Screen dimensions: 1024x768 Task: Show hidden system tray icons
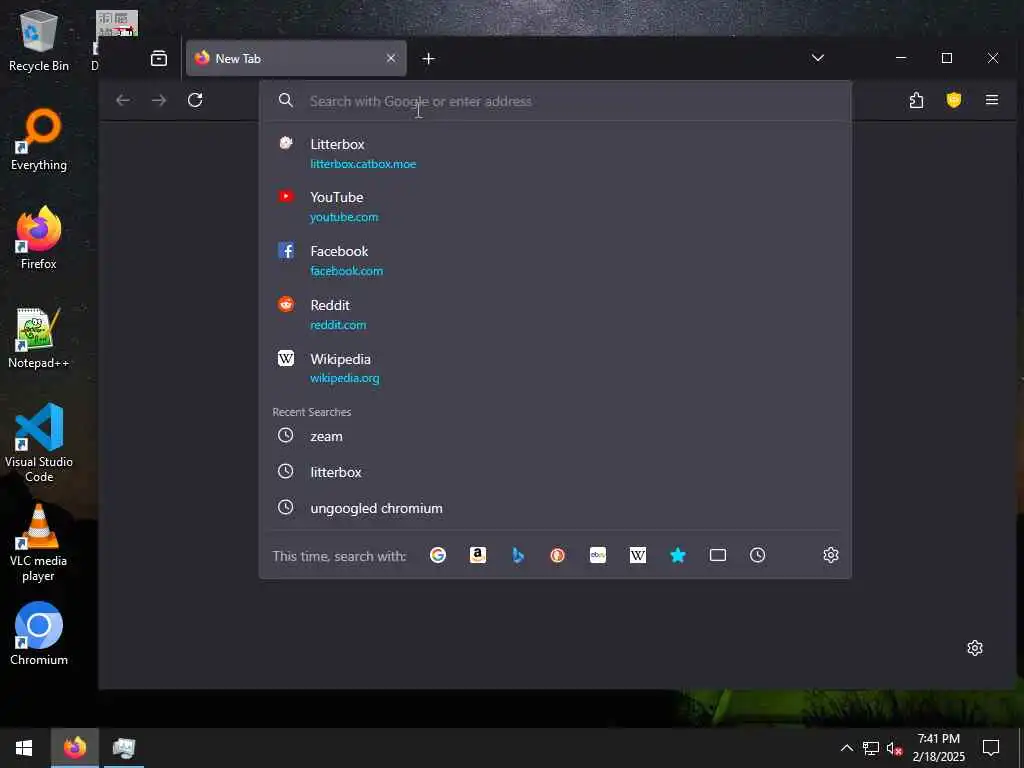[846, 748]
